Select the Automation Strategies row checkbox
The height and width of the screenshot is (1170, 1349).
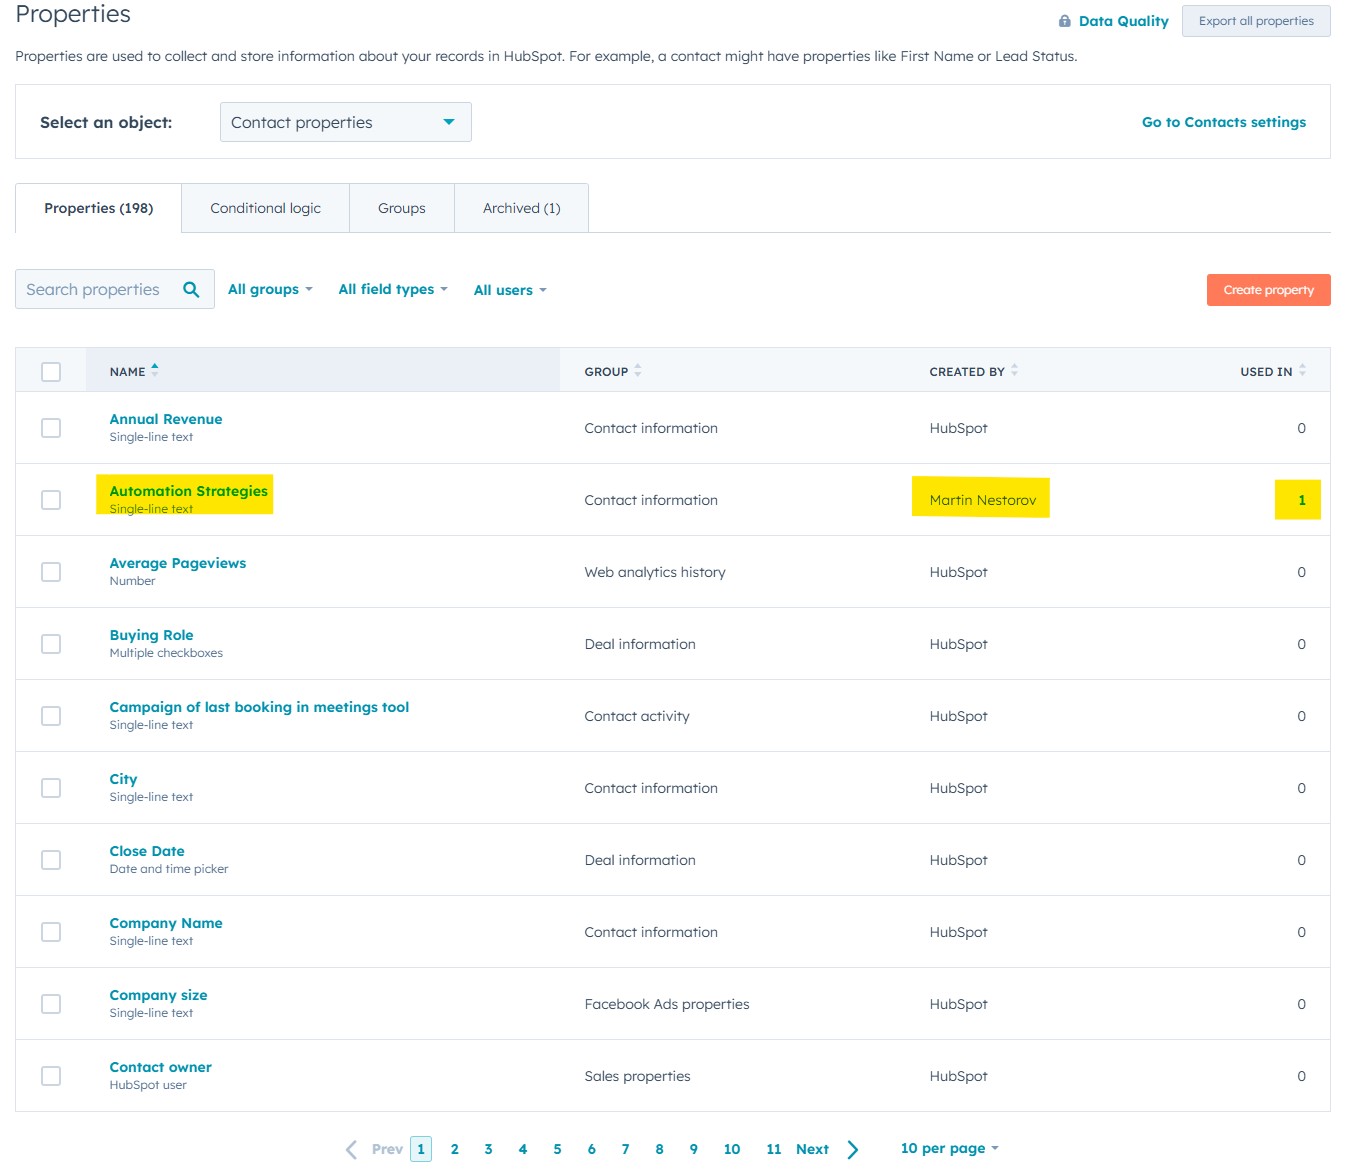pos(51,500)
